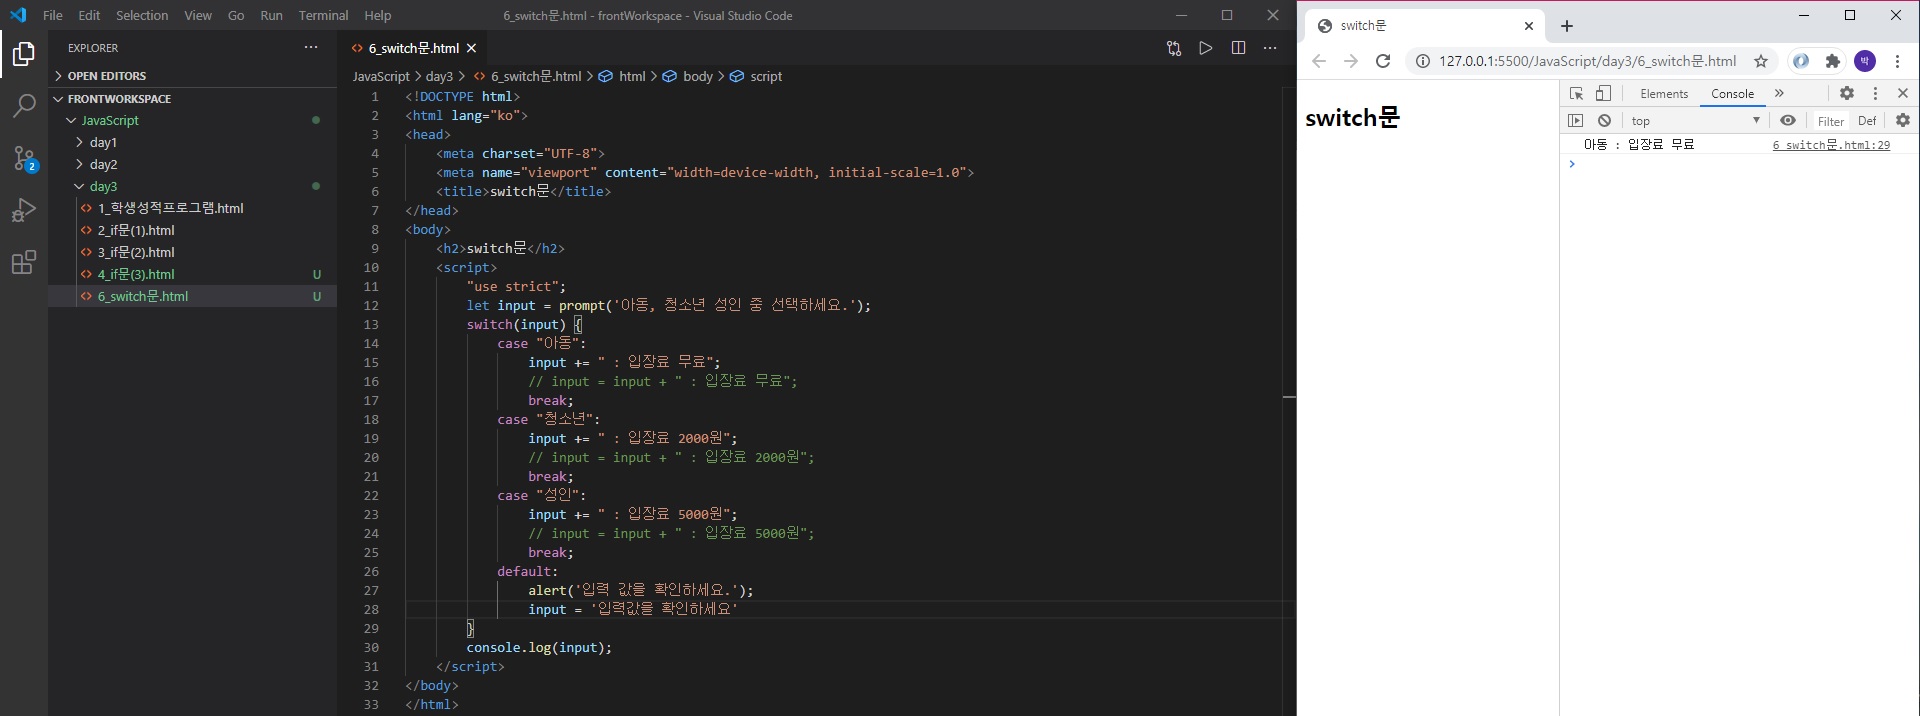Open 2_if문(1).html file
The width and height of the screenshot is (1920, 716).
coord(136,230)
